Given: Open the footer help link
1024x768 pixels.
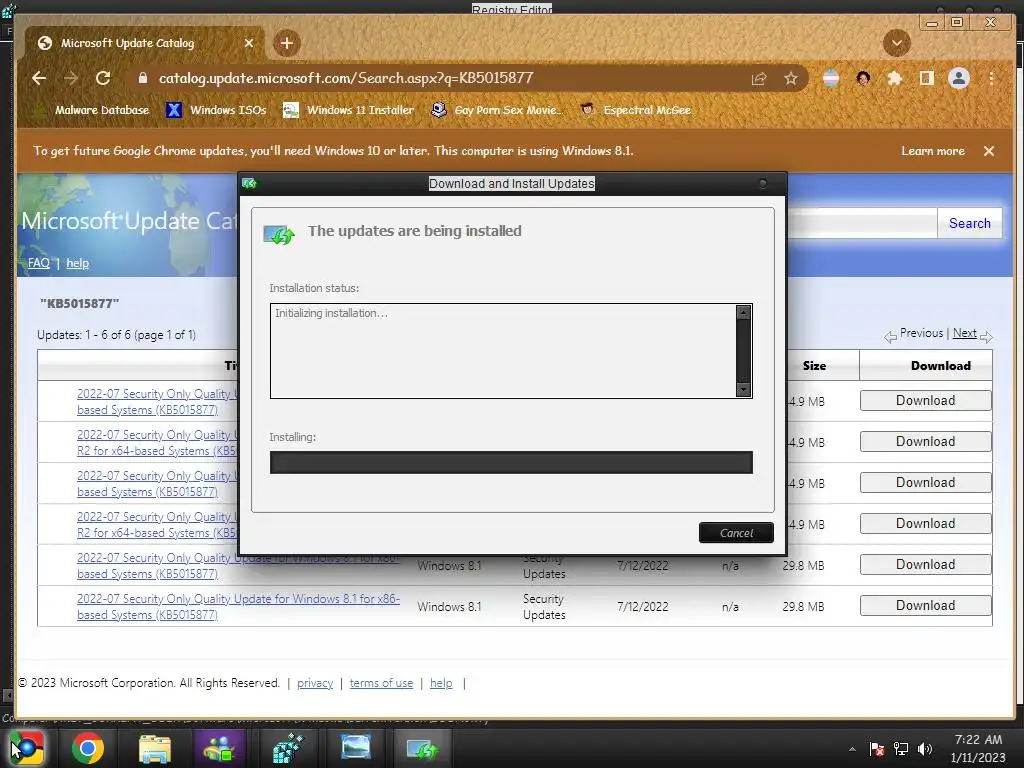Looking at the screenshot, I should [x=441, y=683].
